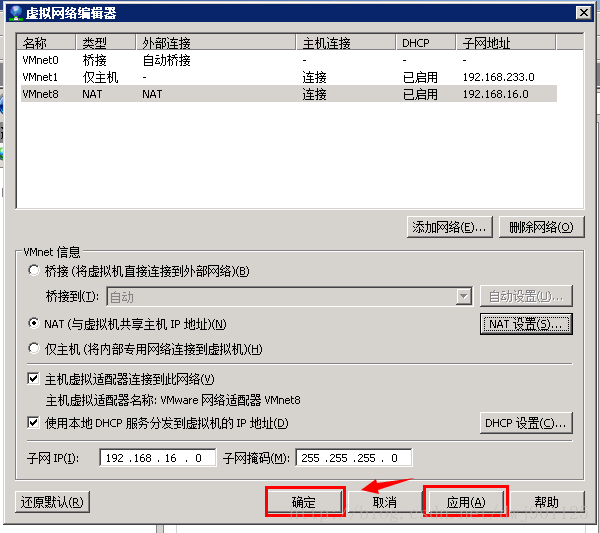Click the Virtual Network Editor title bar icon

[16, 13]
